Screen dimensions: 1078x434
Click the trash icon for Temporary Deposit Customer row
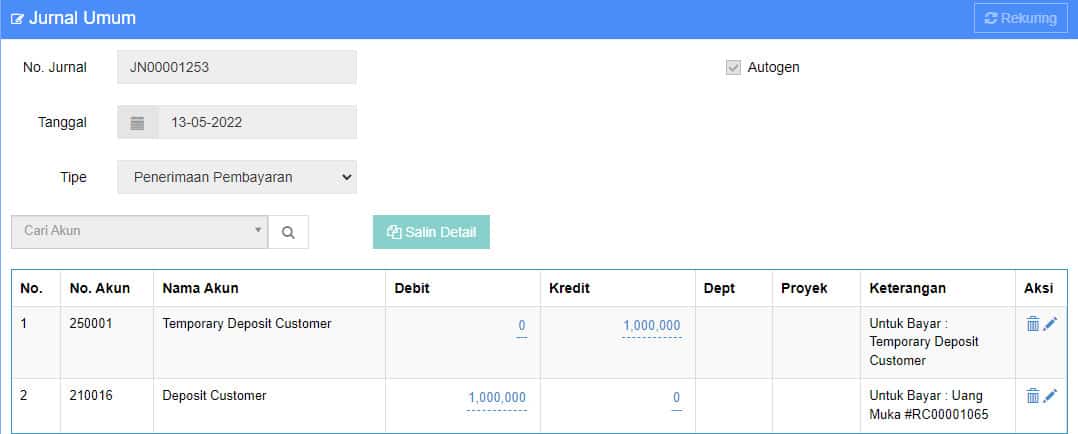pyautogui.click(x=1033, y=324)
